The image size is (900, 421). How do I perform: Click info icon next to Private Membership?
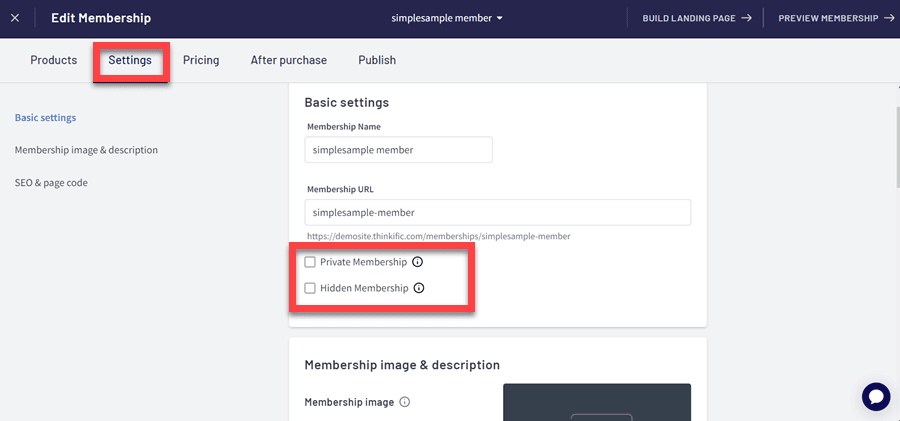coord(418,262)
